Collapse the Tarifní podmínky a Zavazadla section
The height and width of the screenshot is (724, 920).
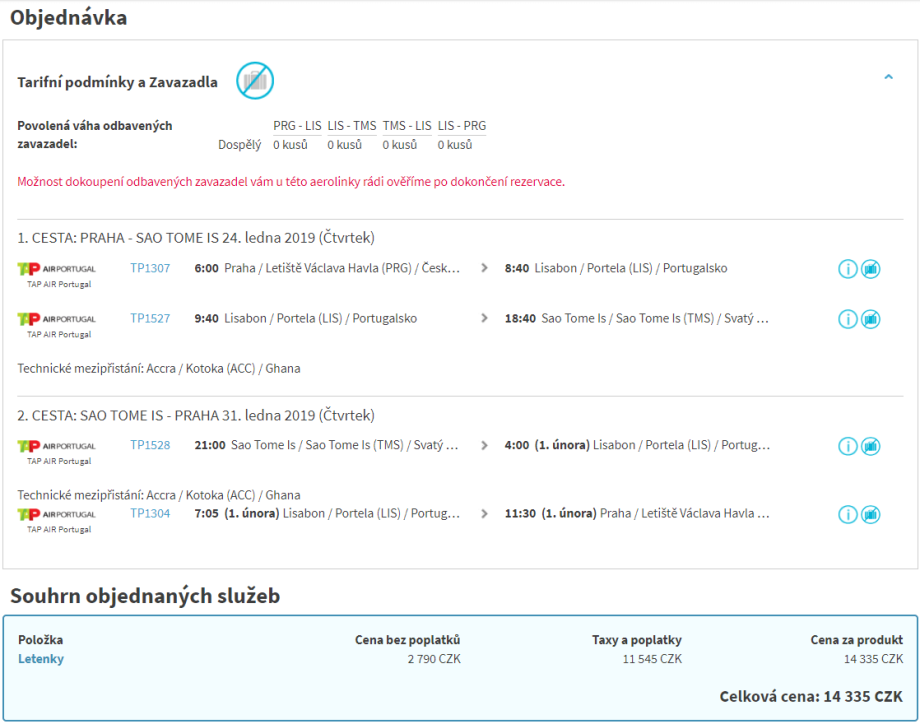coord(888,77)
